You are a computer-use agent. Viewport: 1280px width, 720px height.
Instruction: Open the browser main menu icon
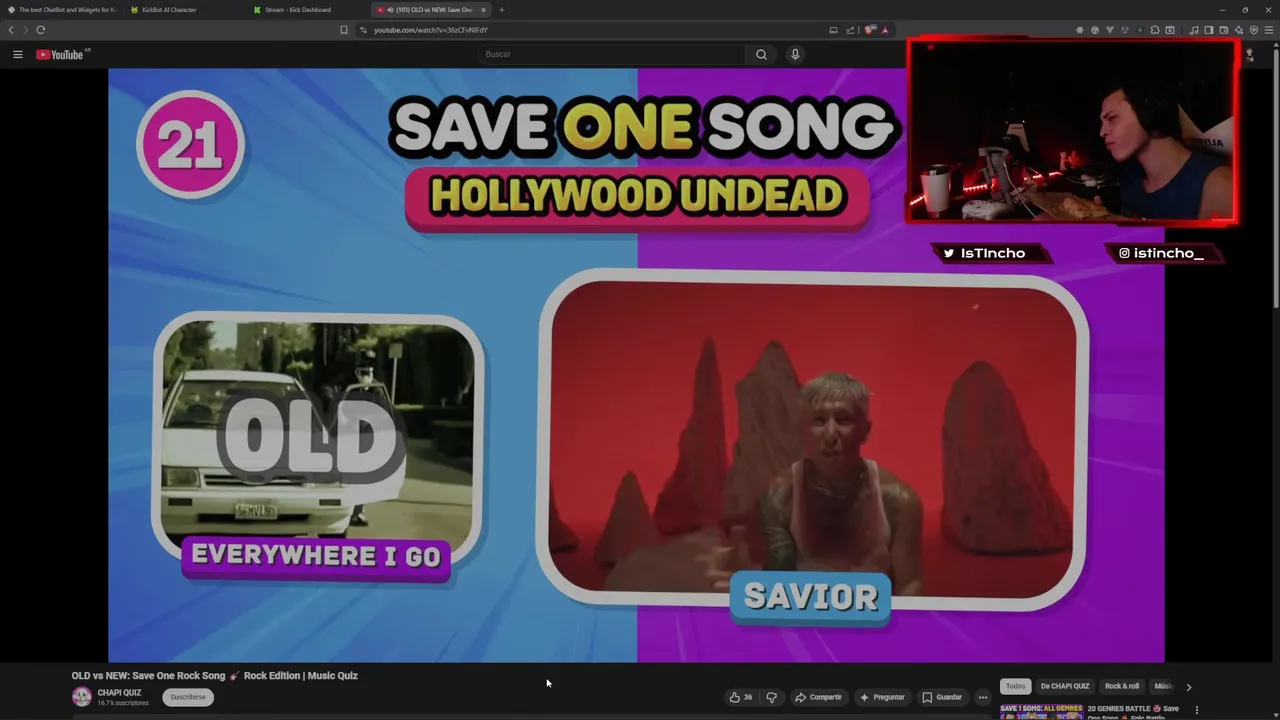pyautogui.click(x=1269, y=30)
